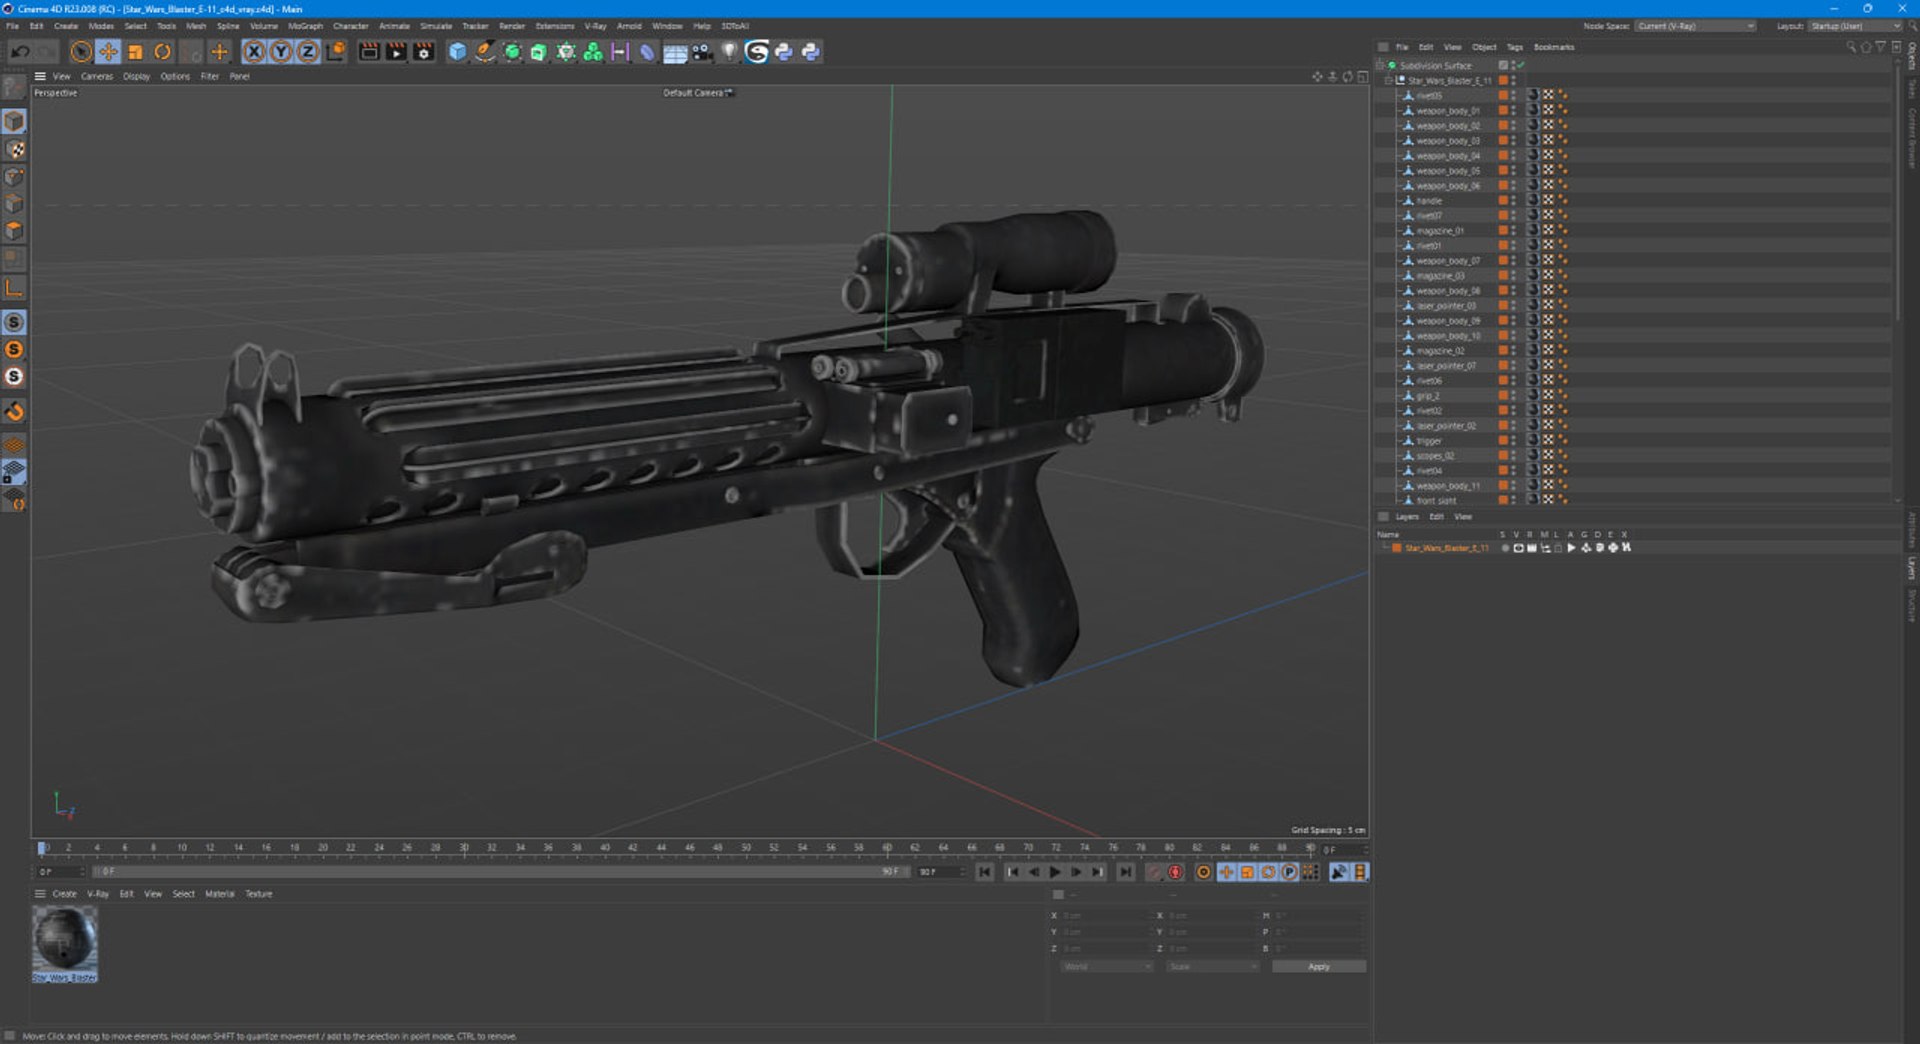This screenshot has height=1044, width=1920.
Task: Select the laser_pointer_03 object
Action: (x=1445, y=306)
